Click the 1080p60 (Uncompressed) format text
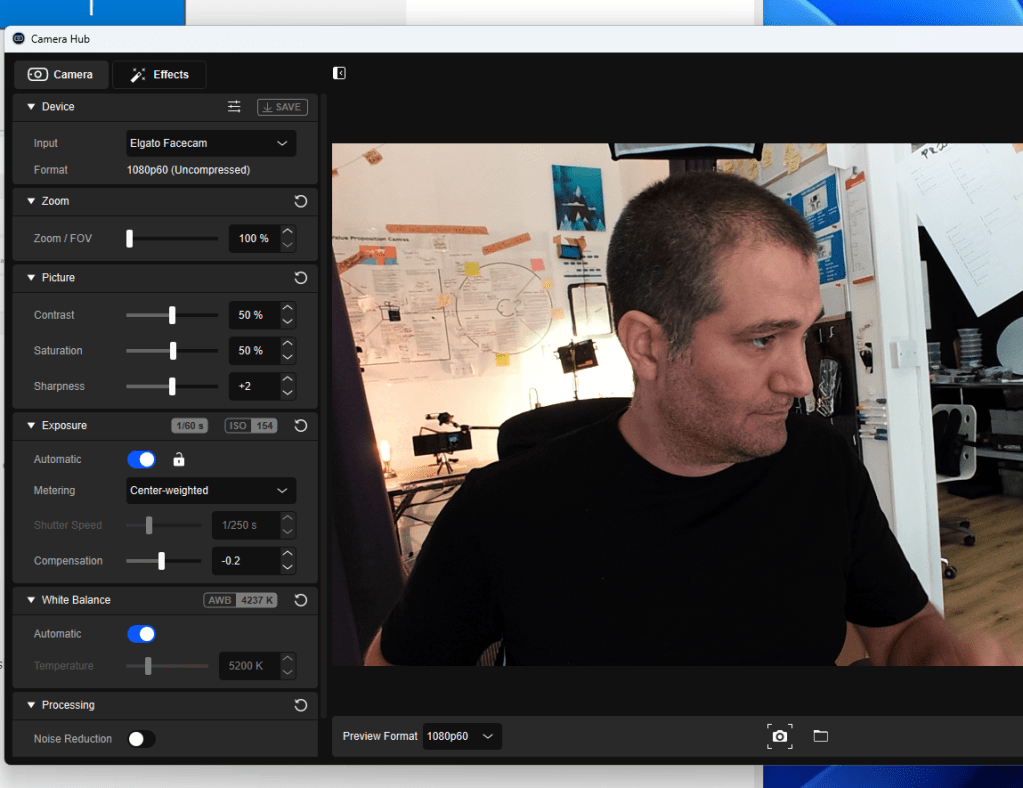This screenshot has height=788, width=1023. click(189, 170)
